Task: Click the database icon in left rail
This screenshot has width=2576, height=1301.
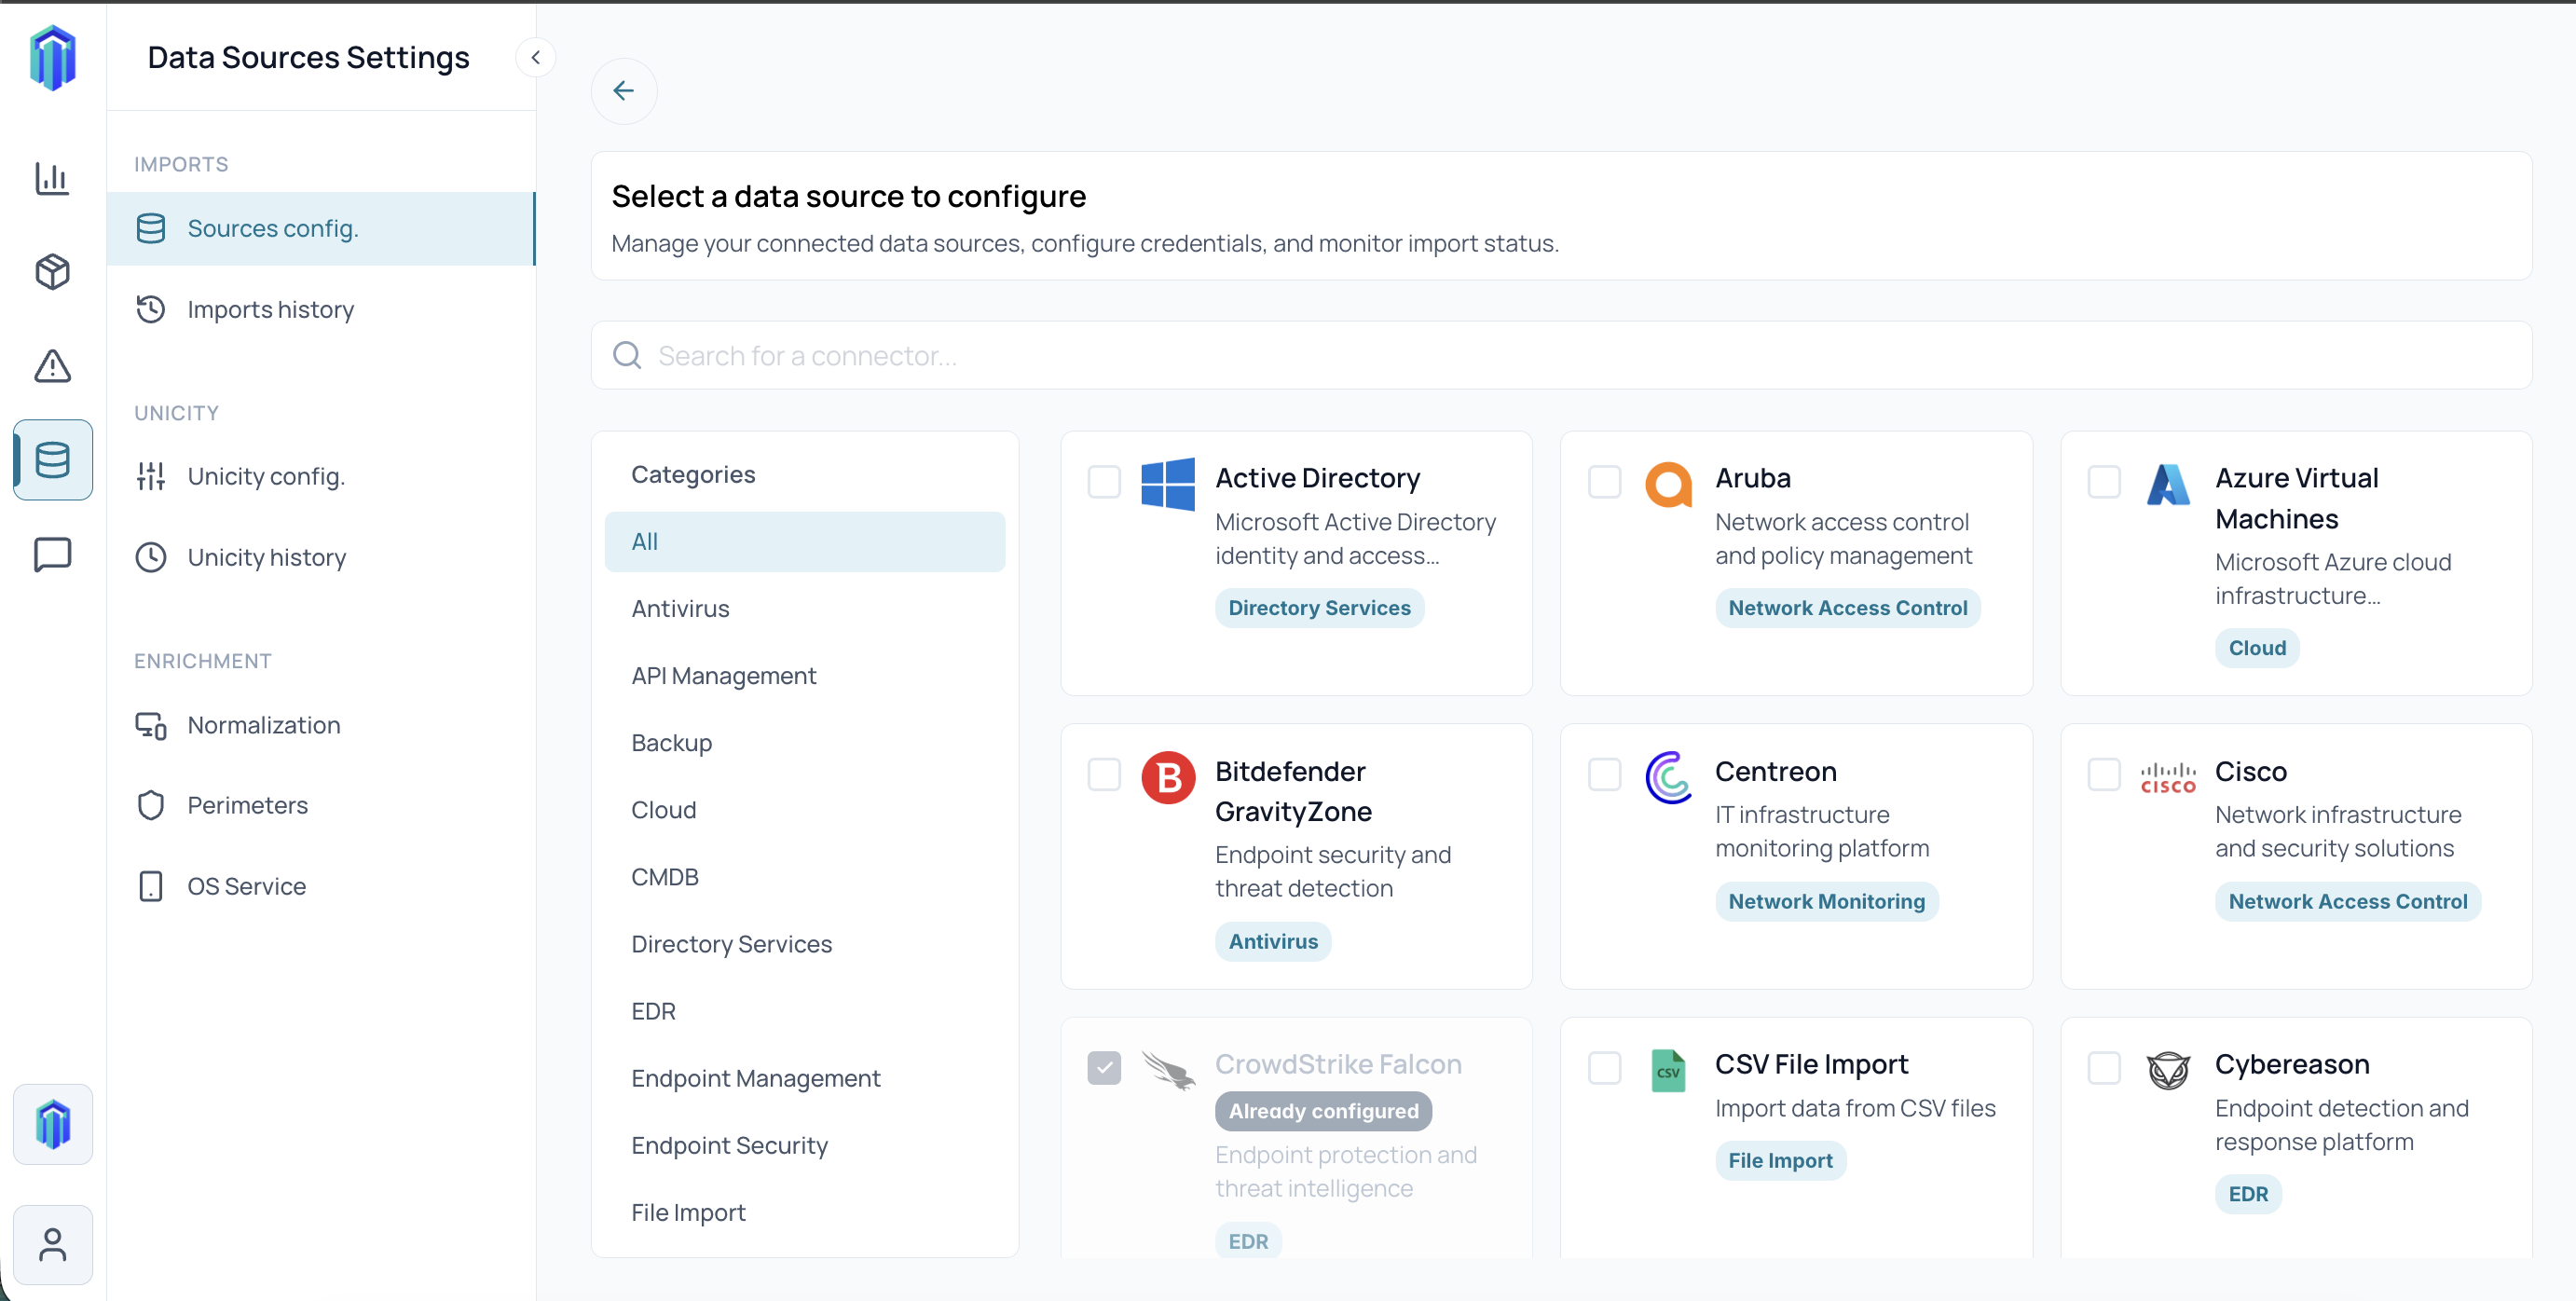Action: pos(52,460)
